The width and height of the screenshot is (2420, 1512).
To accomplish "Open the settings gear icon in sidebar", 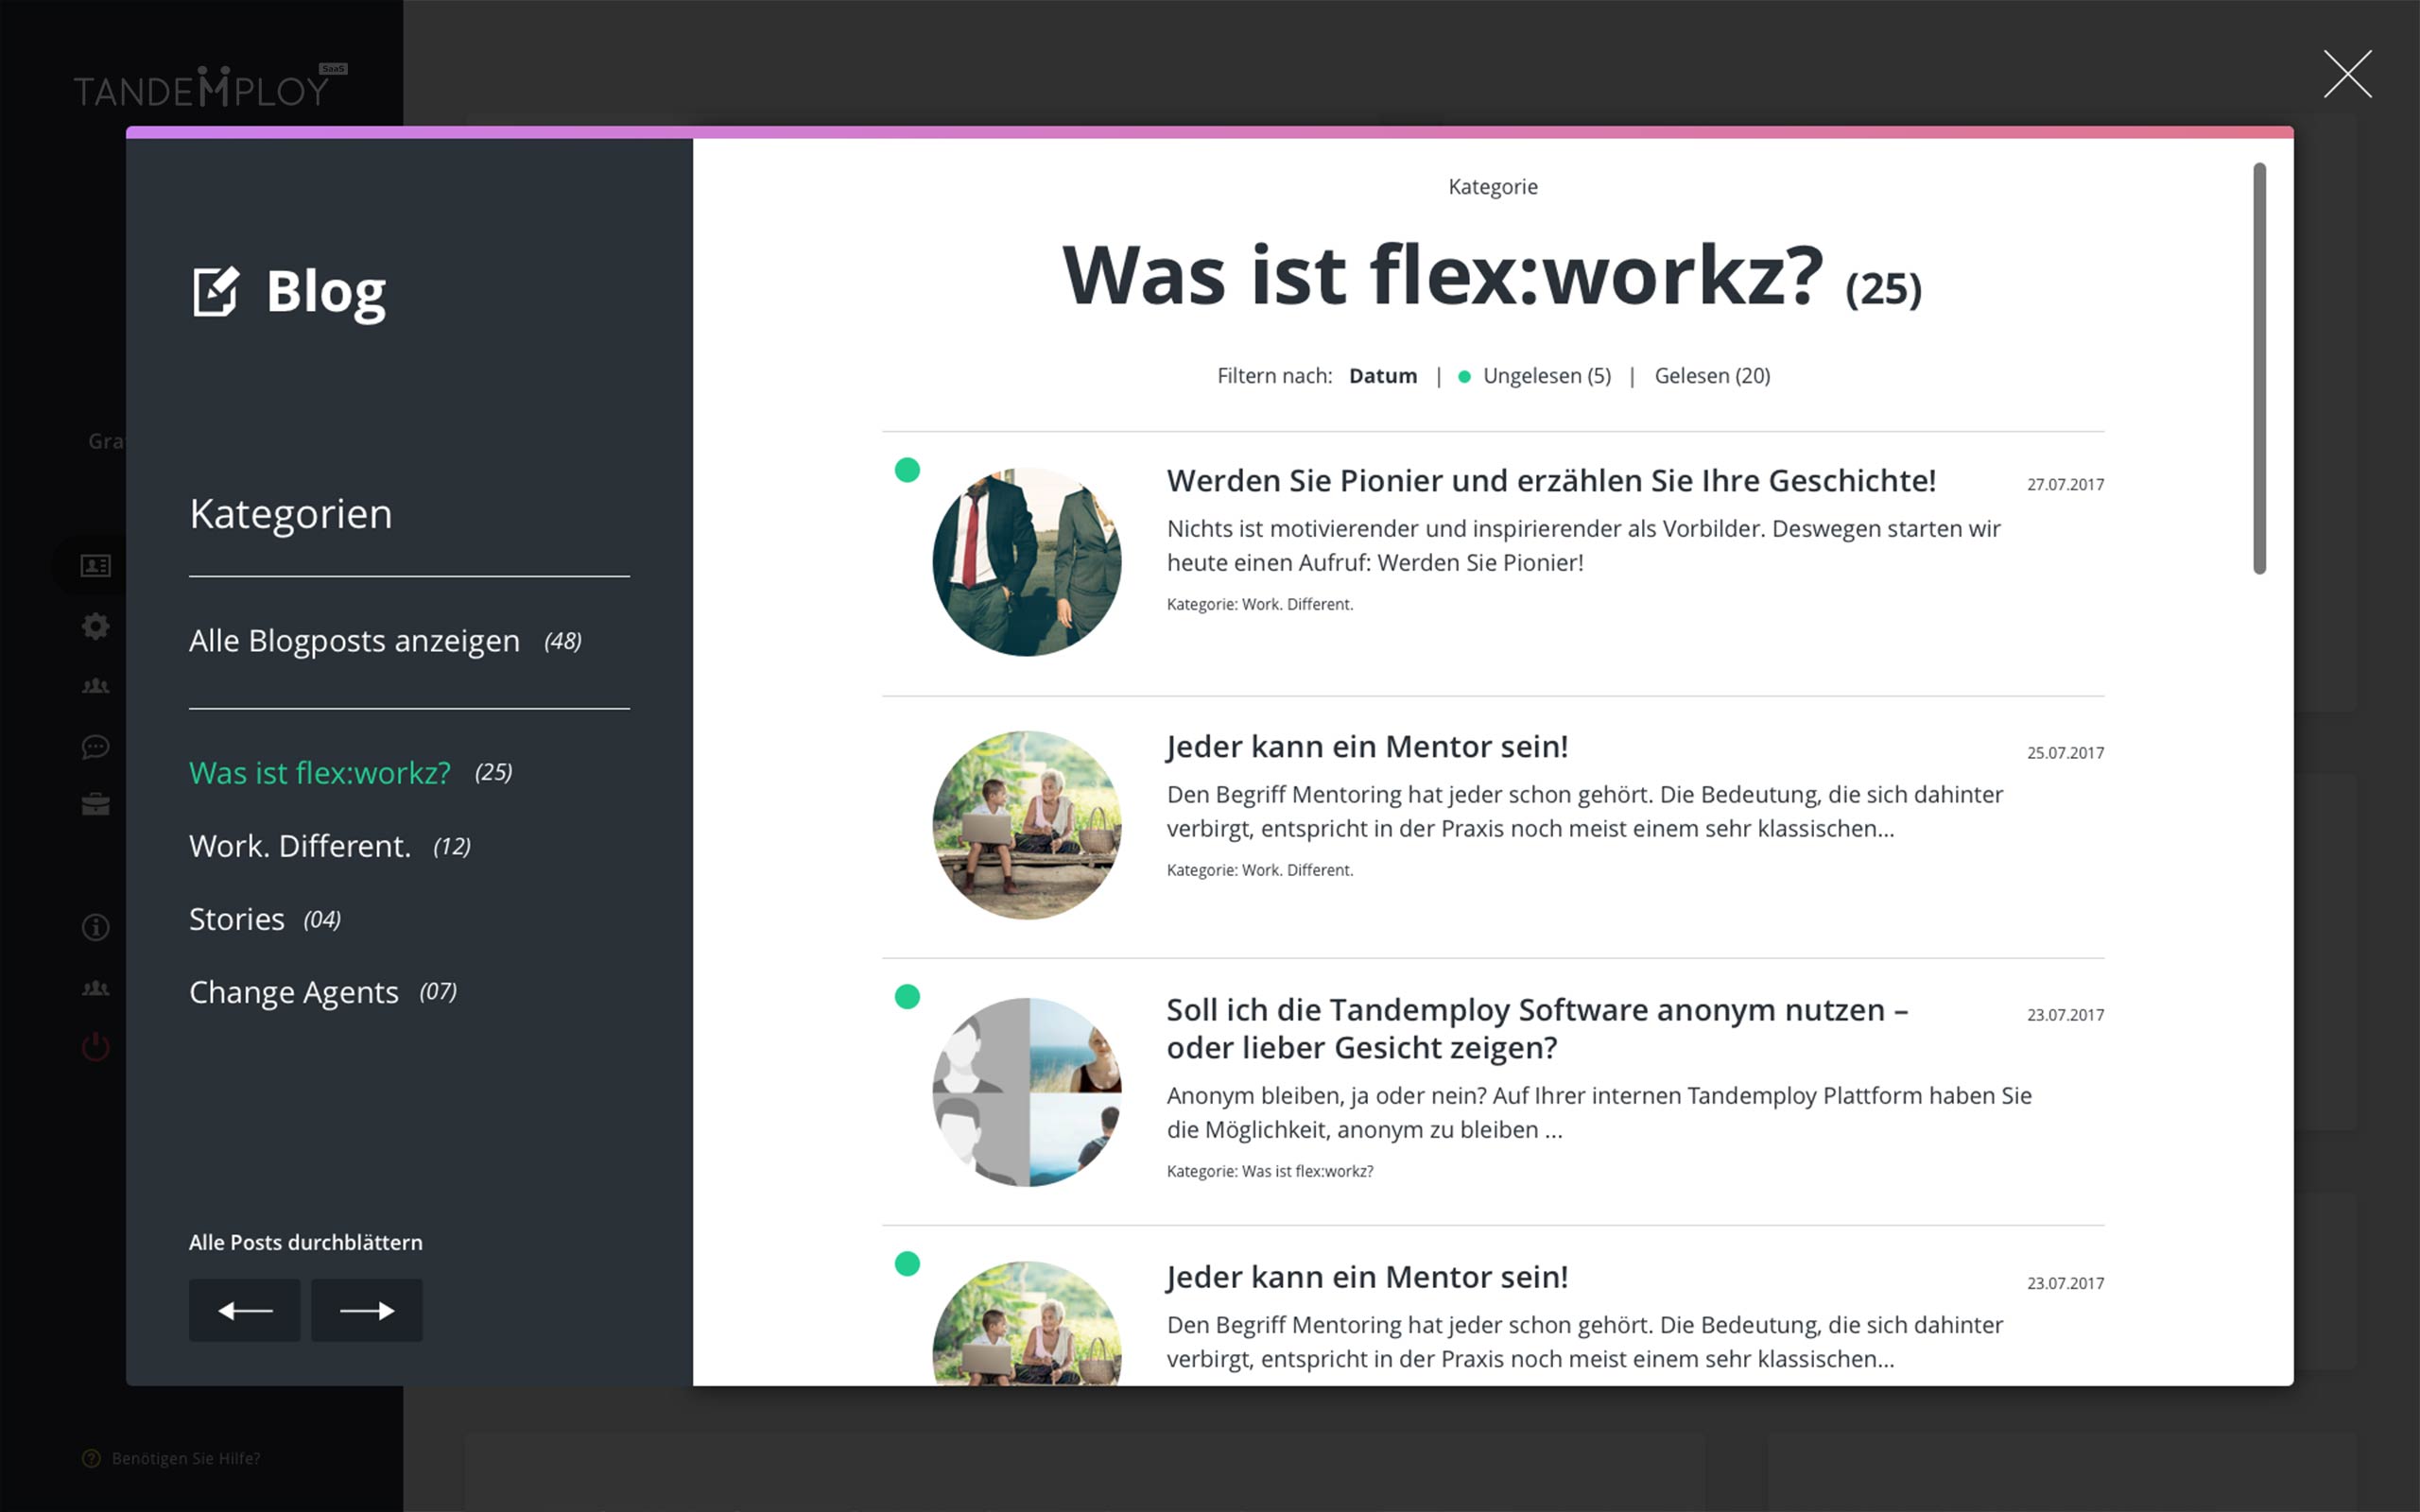I will [96, 626].
